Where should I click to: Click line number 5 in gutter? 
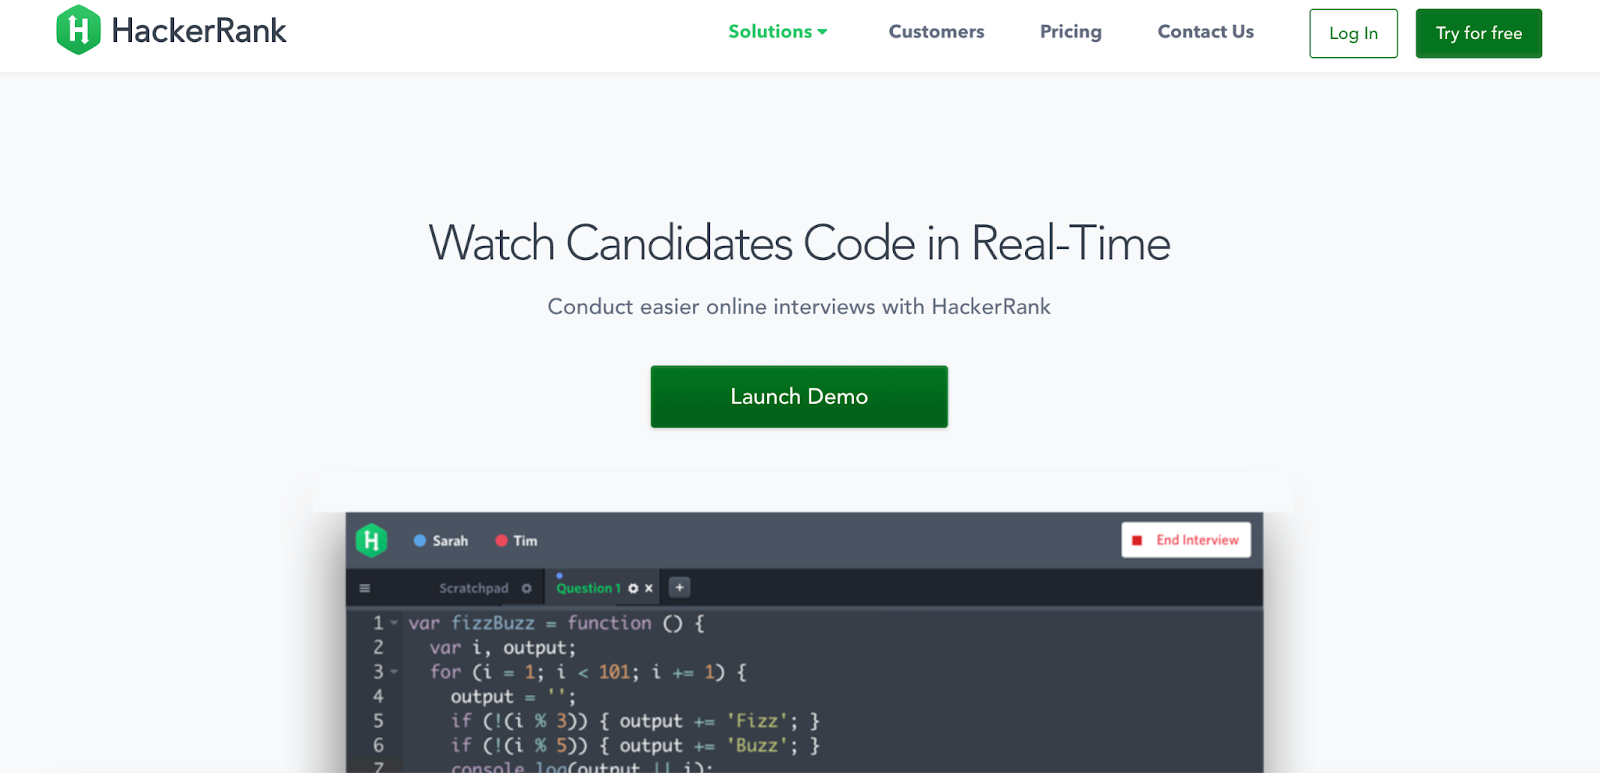point(378,721)
